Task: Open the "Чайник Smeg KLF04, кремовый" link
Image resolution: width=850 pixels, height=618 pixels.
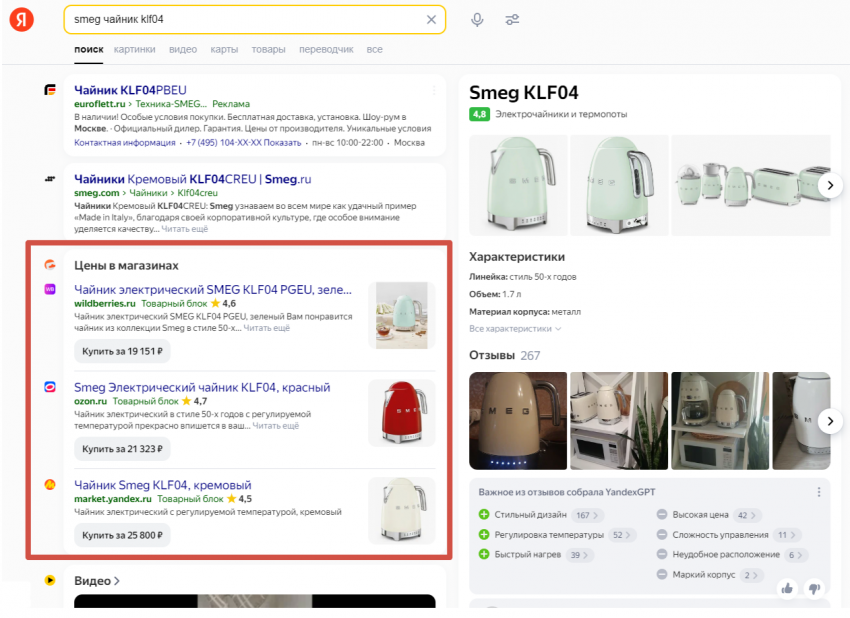Action: tap(163, 485)
